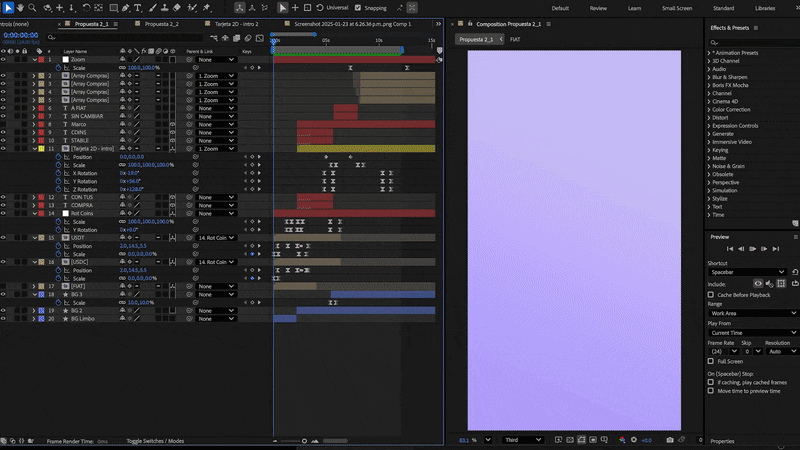Pick the Horizontal Type tool
This screenshot has height=450, width=800.
pos(138,8)
